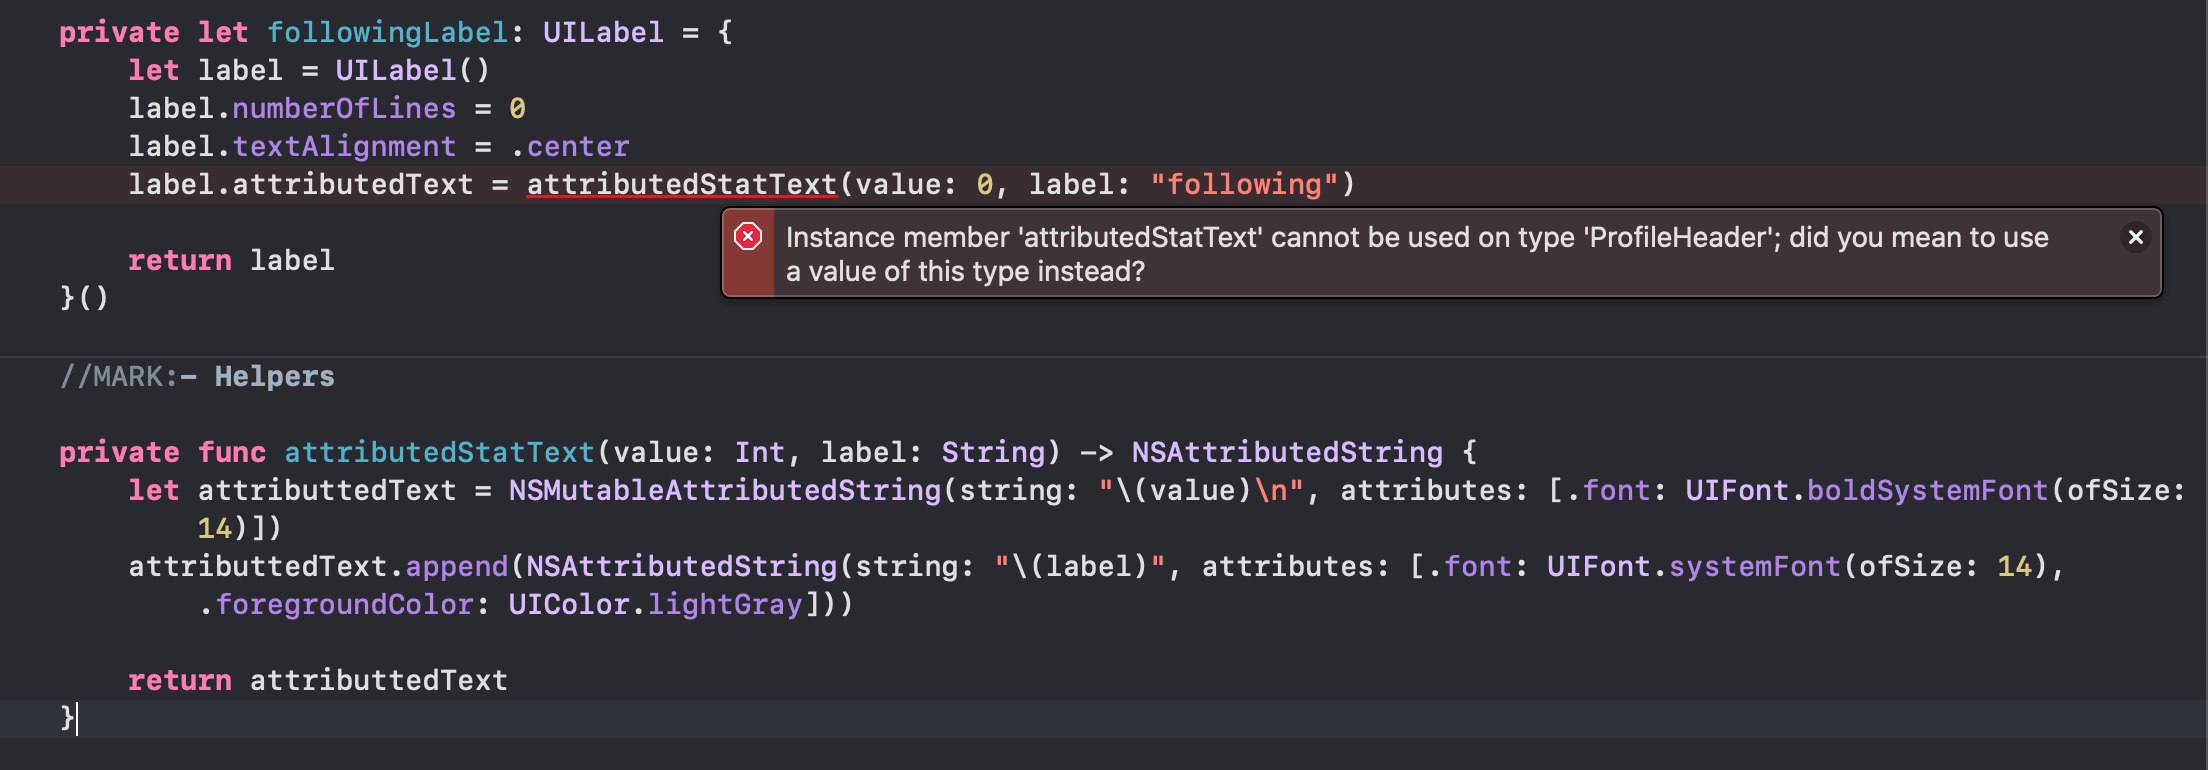Click the textAlignment property
The image size is (2208, 770).
[343, 147]
